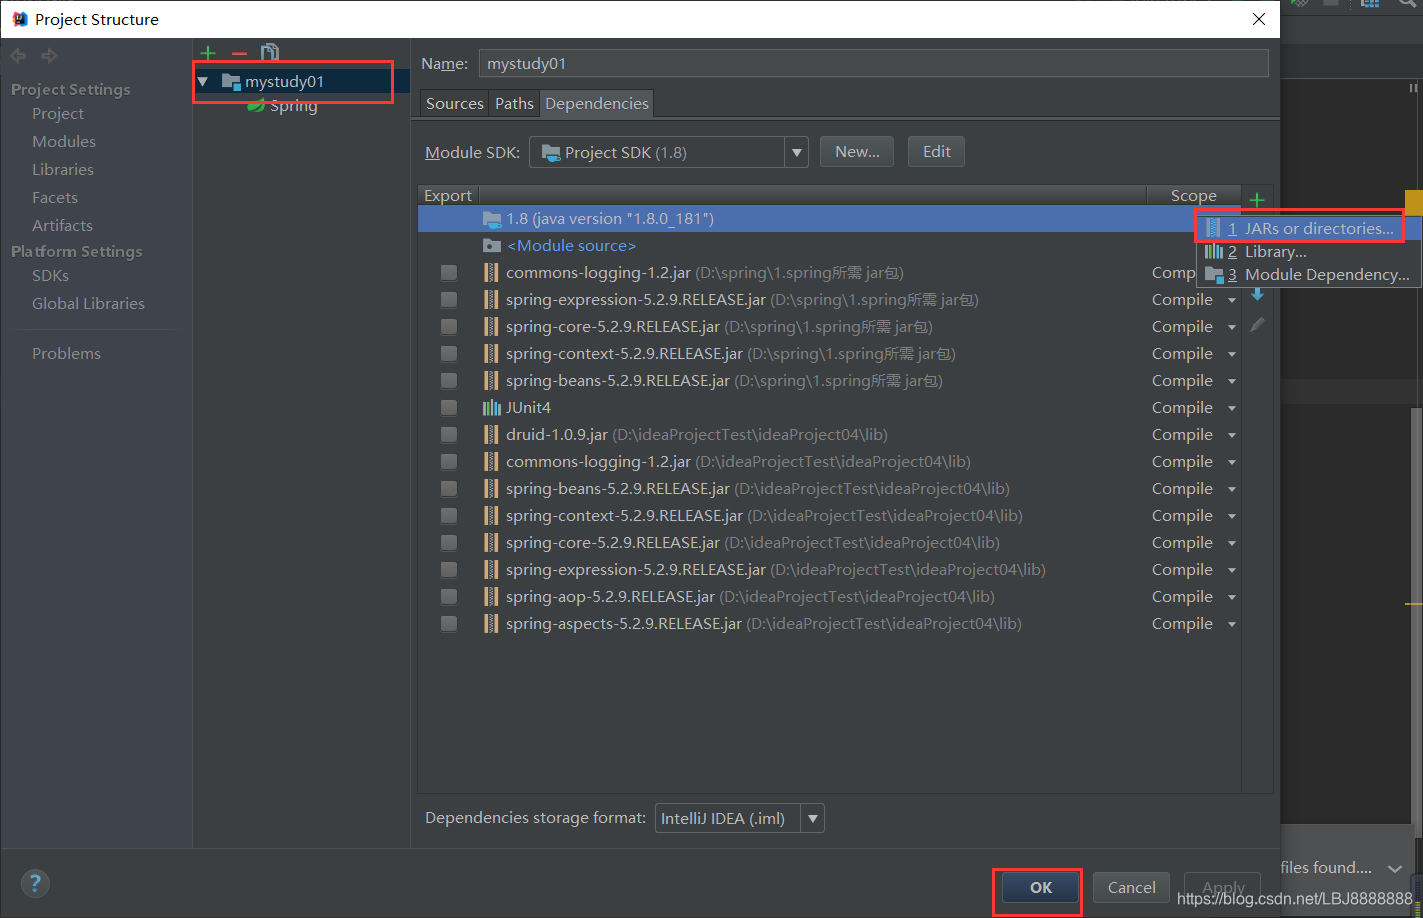Open scope dropdown for JUnit4

[x=1232, y=408]
